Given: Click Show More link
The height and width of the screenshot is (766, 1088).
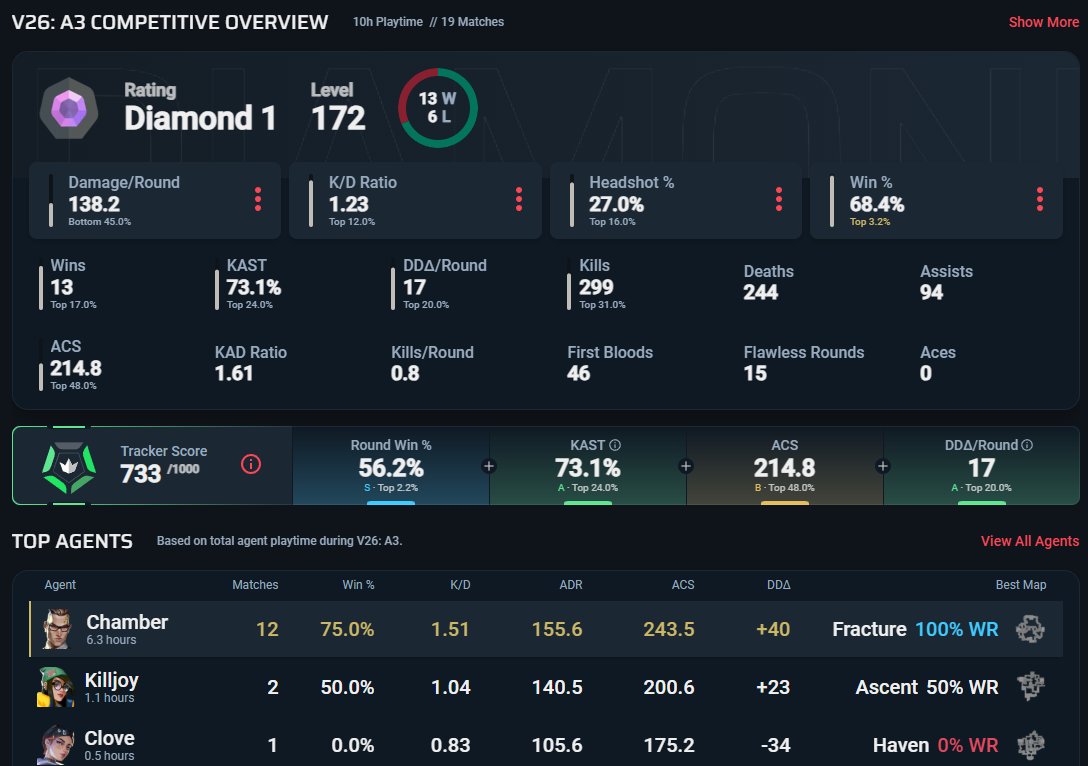Looking at the screenshot, I should (x=1044, y=22).
